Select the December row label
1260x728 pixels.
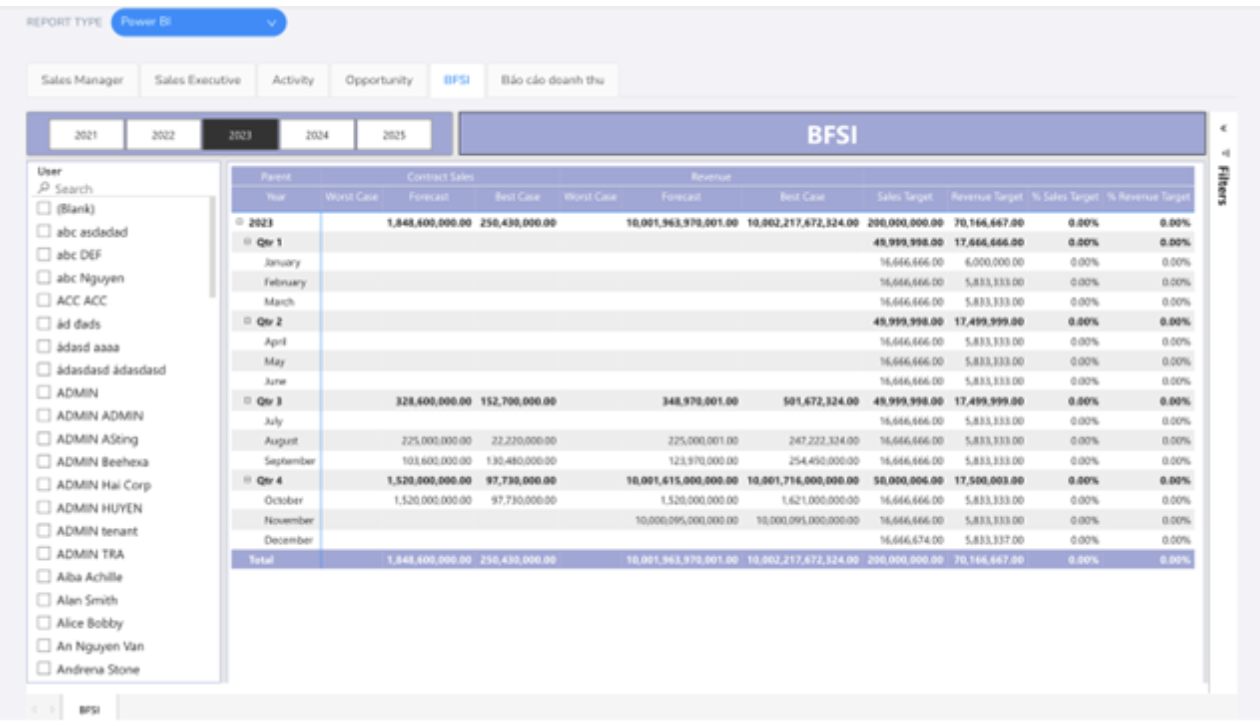point(289,540)
